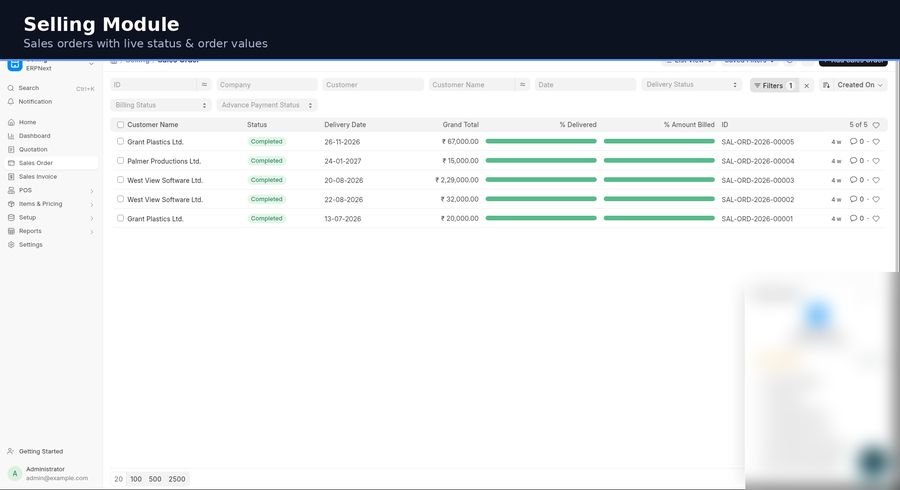Set page size to 500

155,479
